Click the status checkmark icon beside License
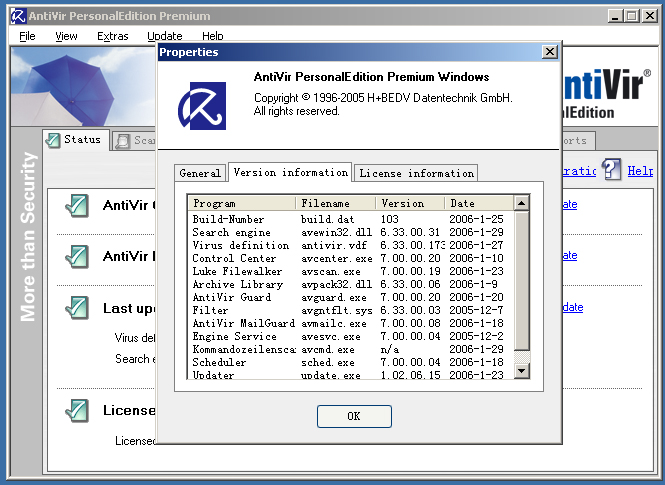The width and height of the screenshot is (665, 485). click(77, 410)
